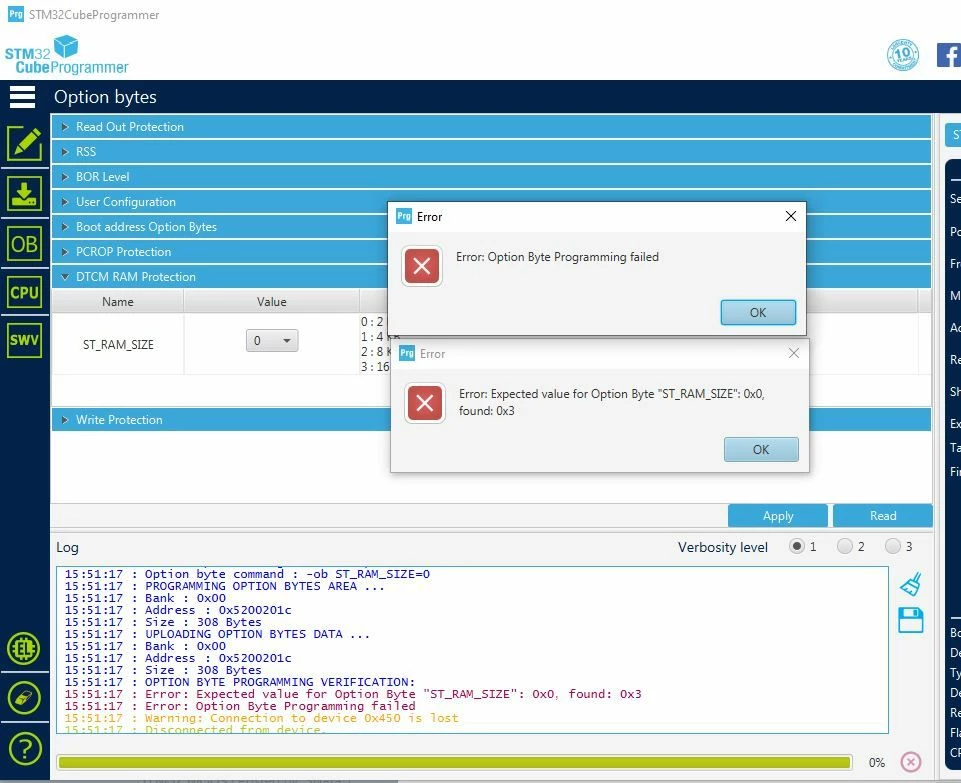Select verbosity level 2 radio button
Image resolution: width=961 pixels, height=783 pixels.
[x=845, y=546]
